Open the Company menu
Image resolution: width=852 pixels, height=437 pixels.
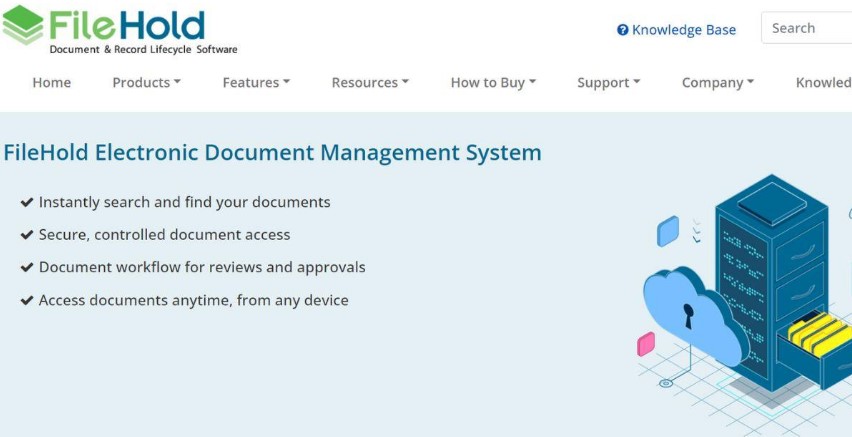coord(717,83)
